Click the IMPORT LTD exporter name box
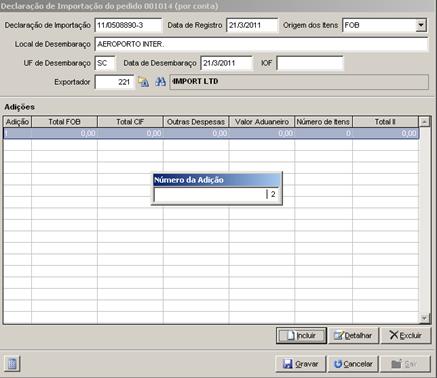 [299, 82]
